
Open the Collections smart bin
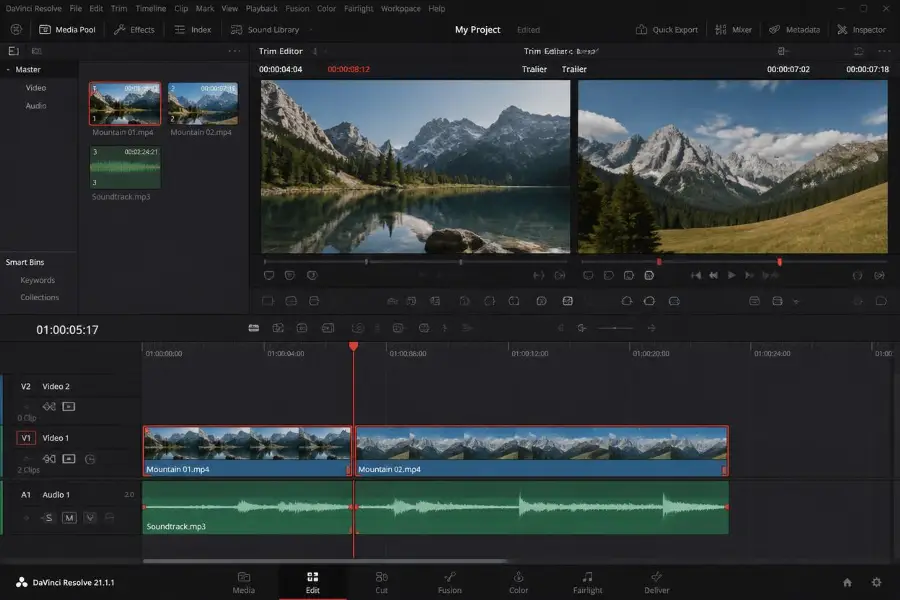[x=39, y=297]
